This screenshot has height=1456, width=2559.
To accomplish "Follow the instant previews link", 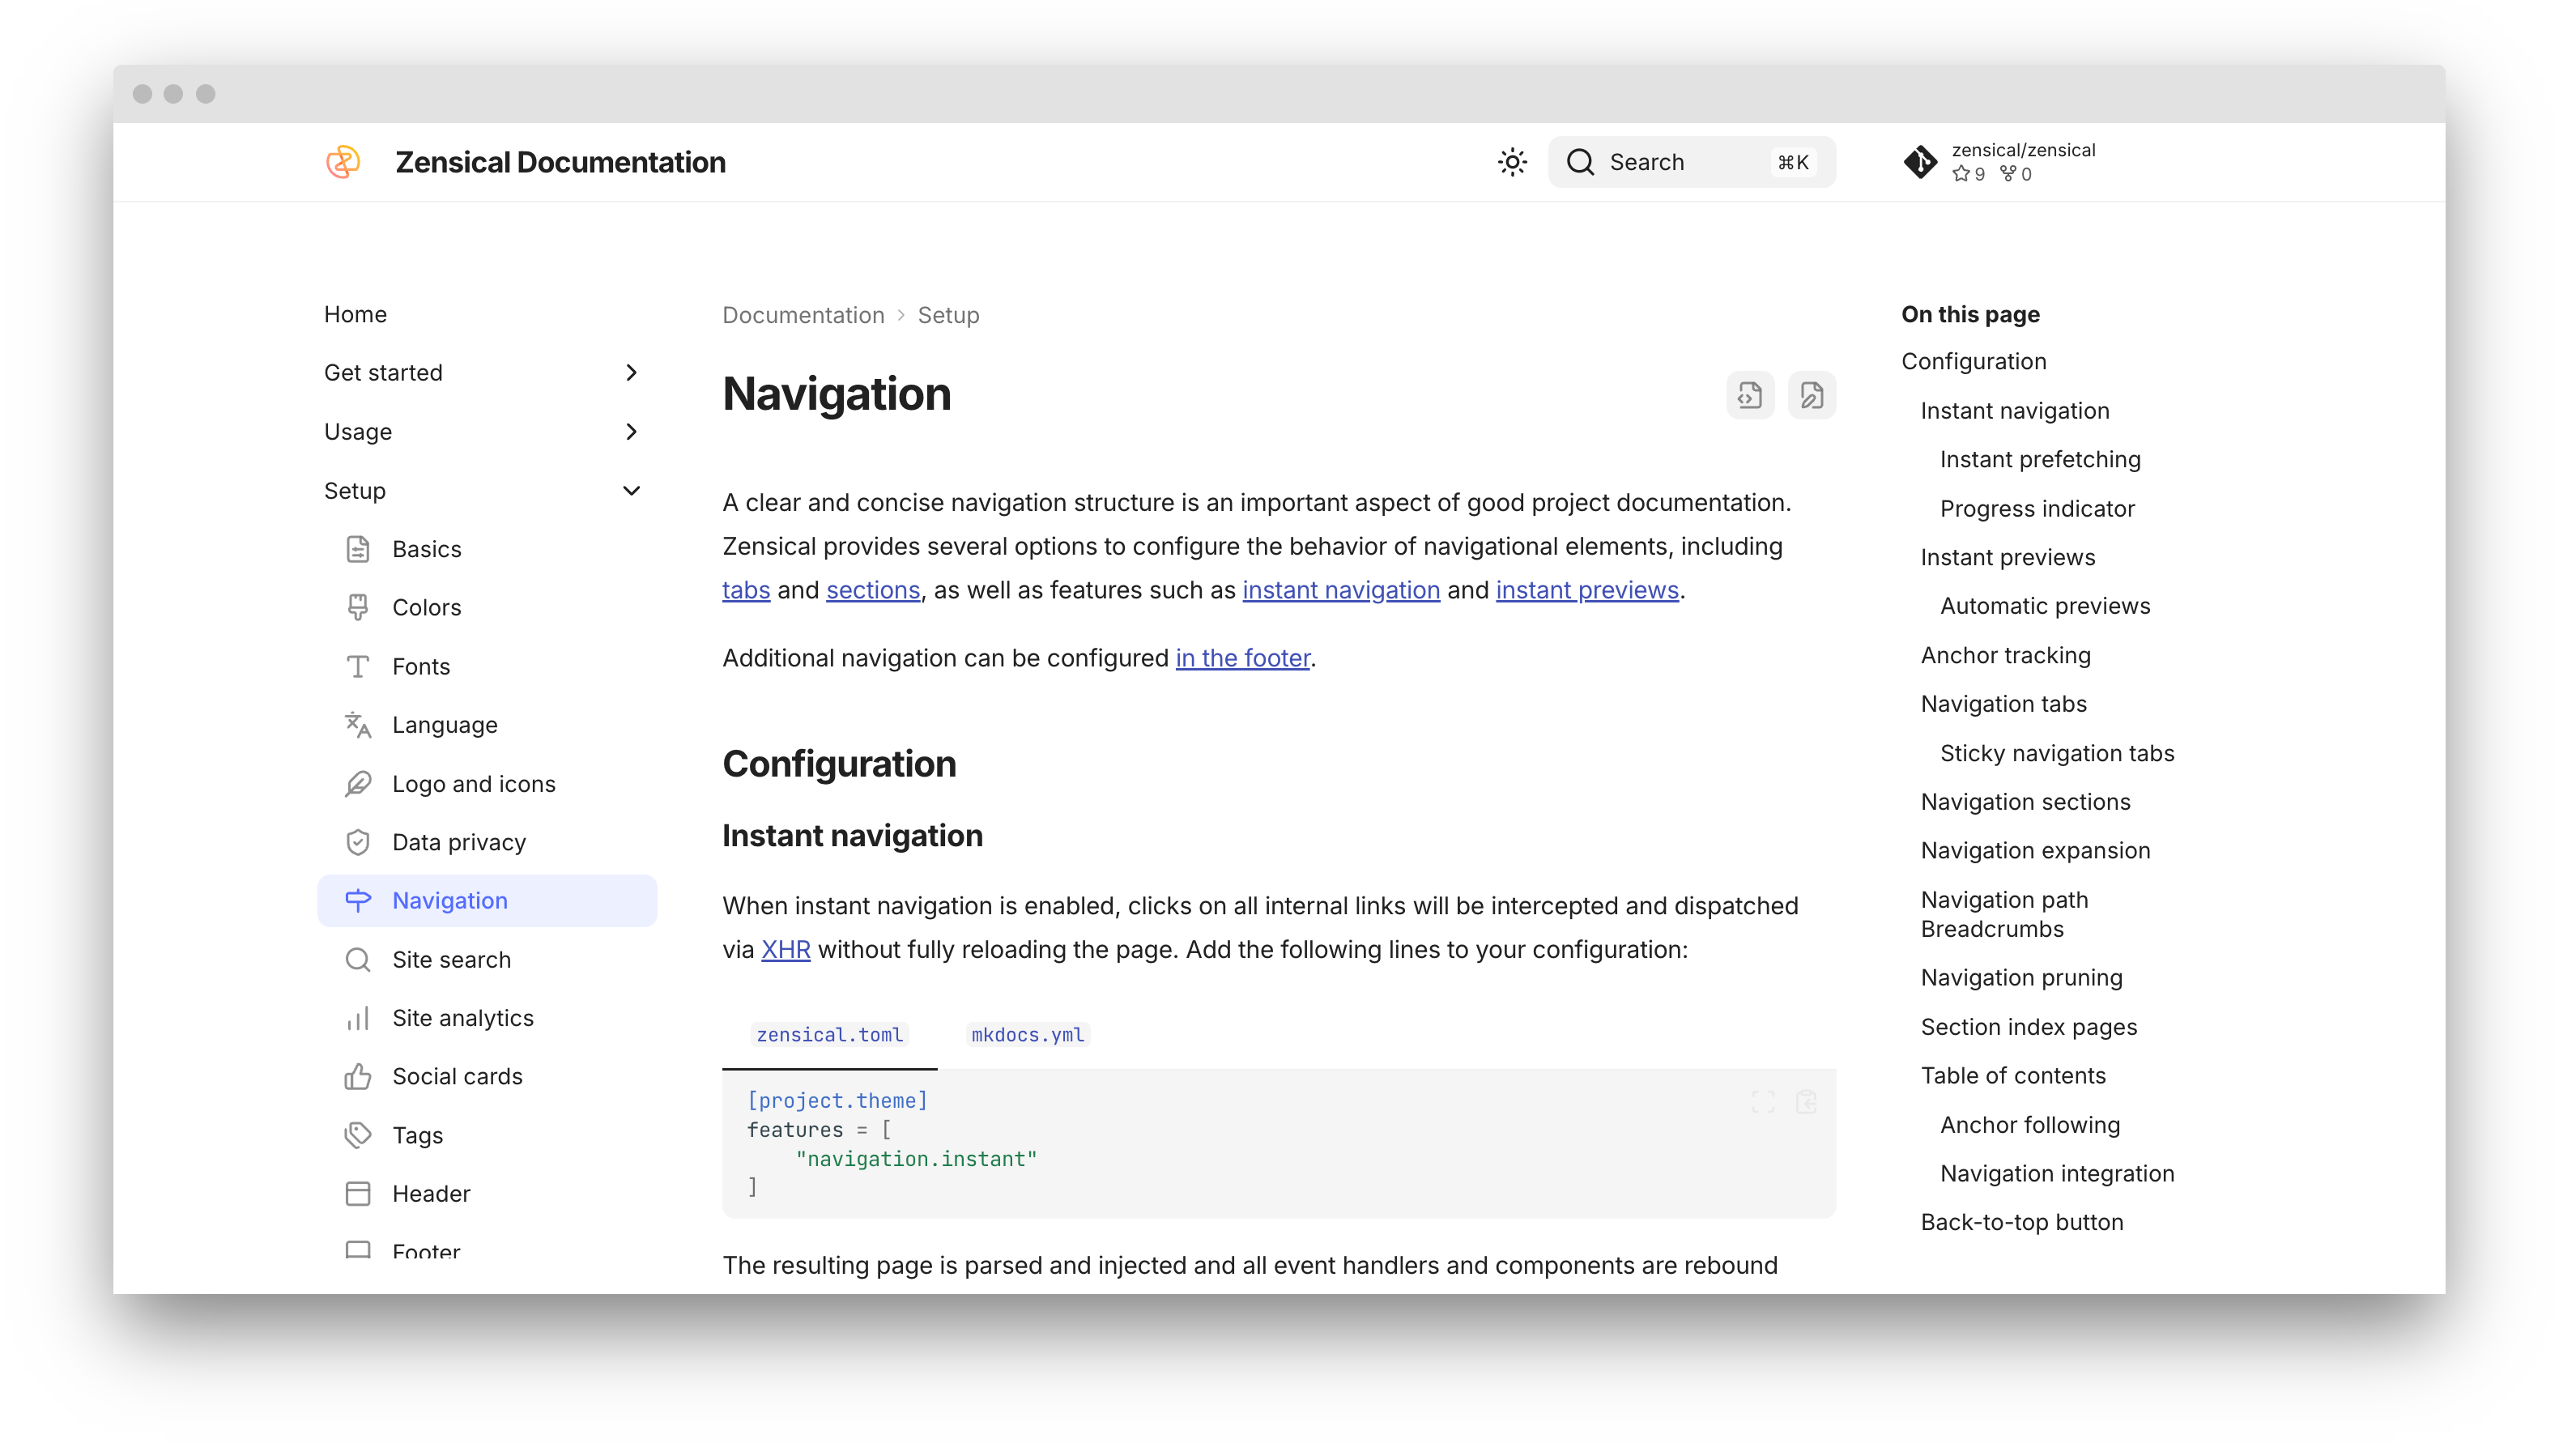I will click(1586, 591).
